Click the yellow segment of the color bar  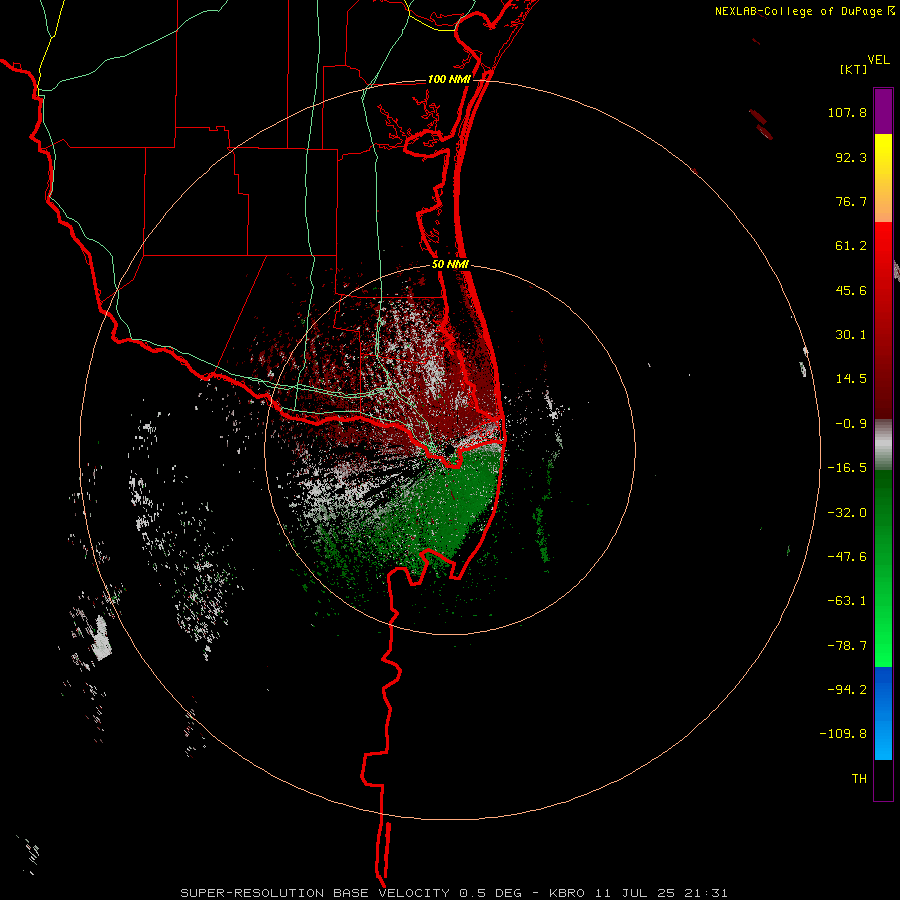(883, 178)
